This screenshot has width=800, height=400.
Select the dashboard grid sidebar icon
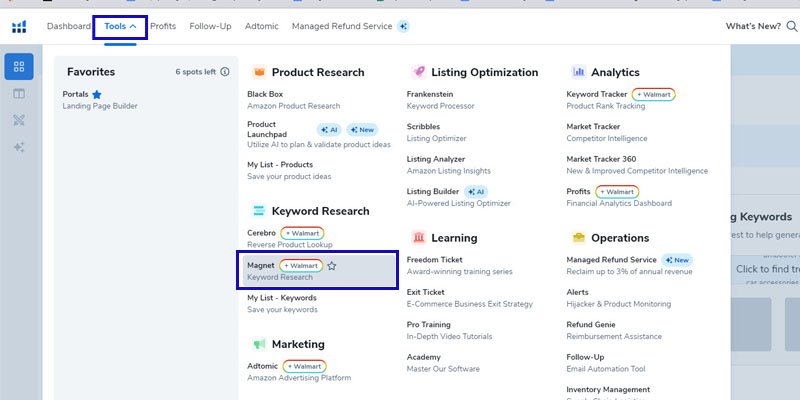point(19,66)
